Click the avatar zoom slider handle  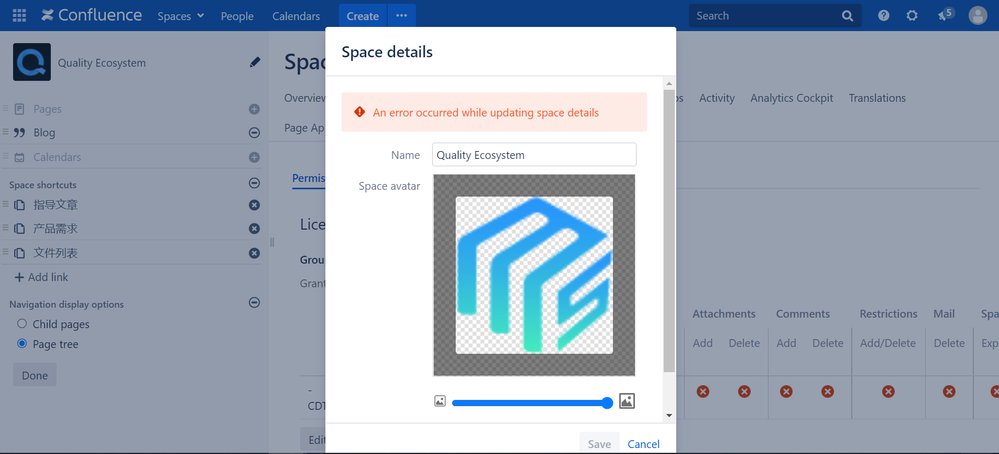(x=607, y=402)
